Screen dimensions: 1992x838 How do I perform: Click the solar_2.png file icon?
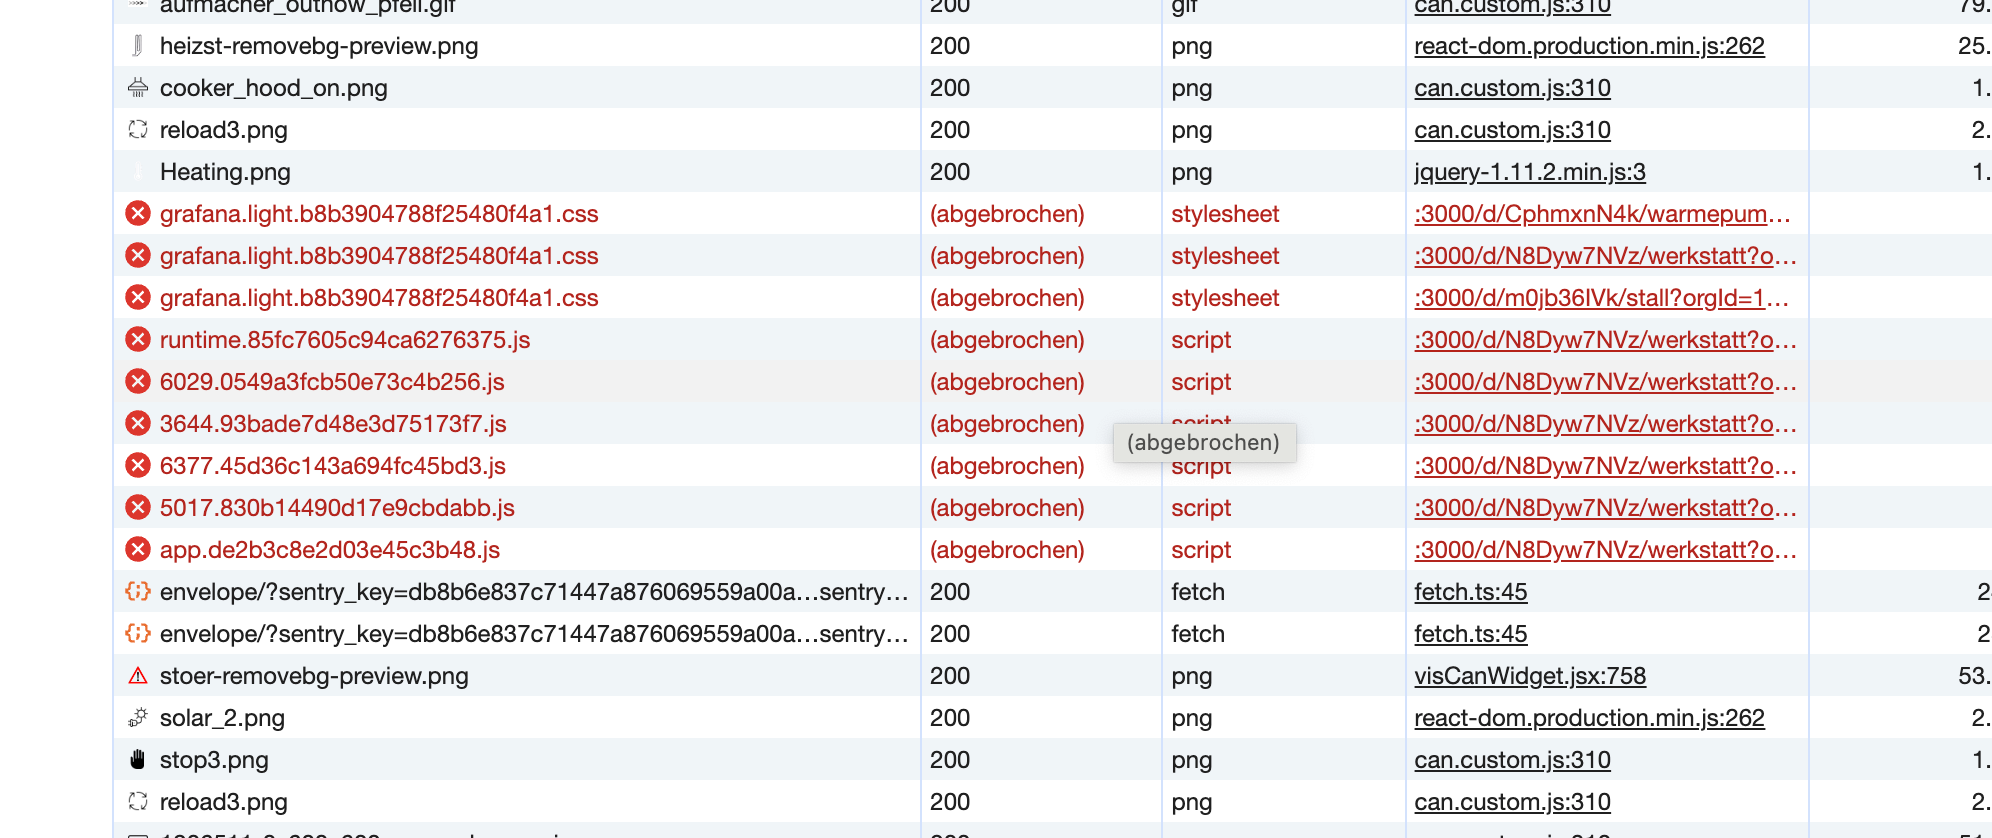(x=138, y=718)
